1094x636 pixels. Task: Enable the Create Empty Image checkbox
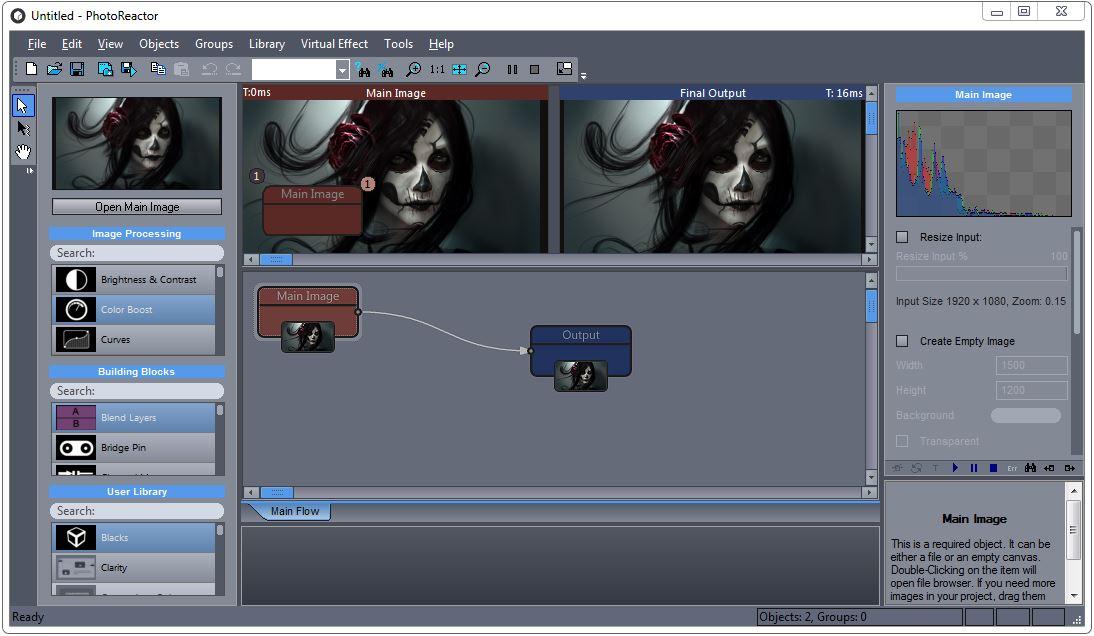[902, 341]
